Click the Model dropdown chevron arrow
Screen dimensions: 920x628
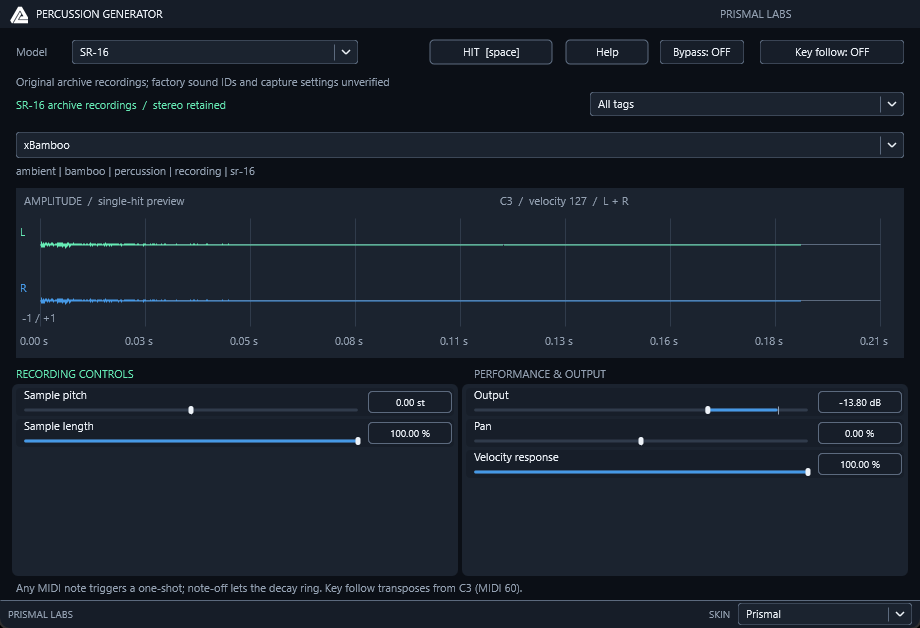pyautogui.click(x=346, y=52)
